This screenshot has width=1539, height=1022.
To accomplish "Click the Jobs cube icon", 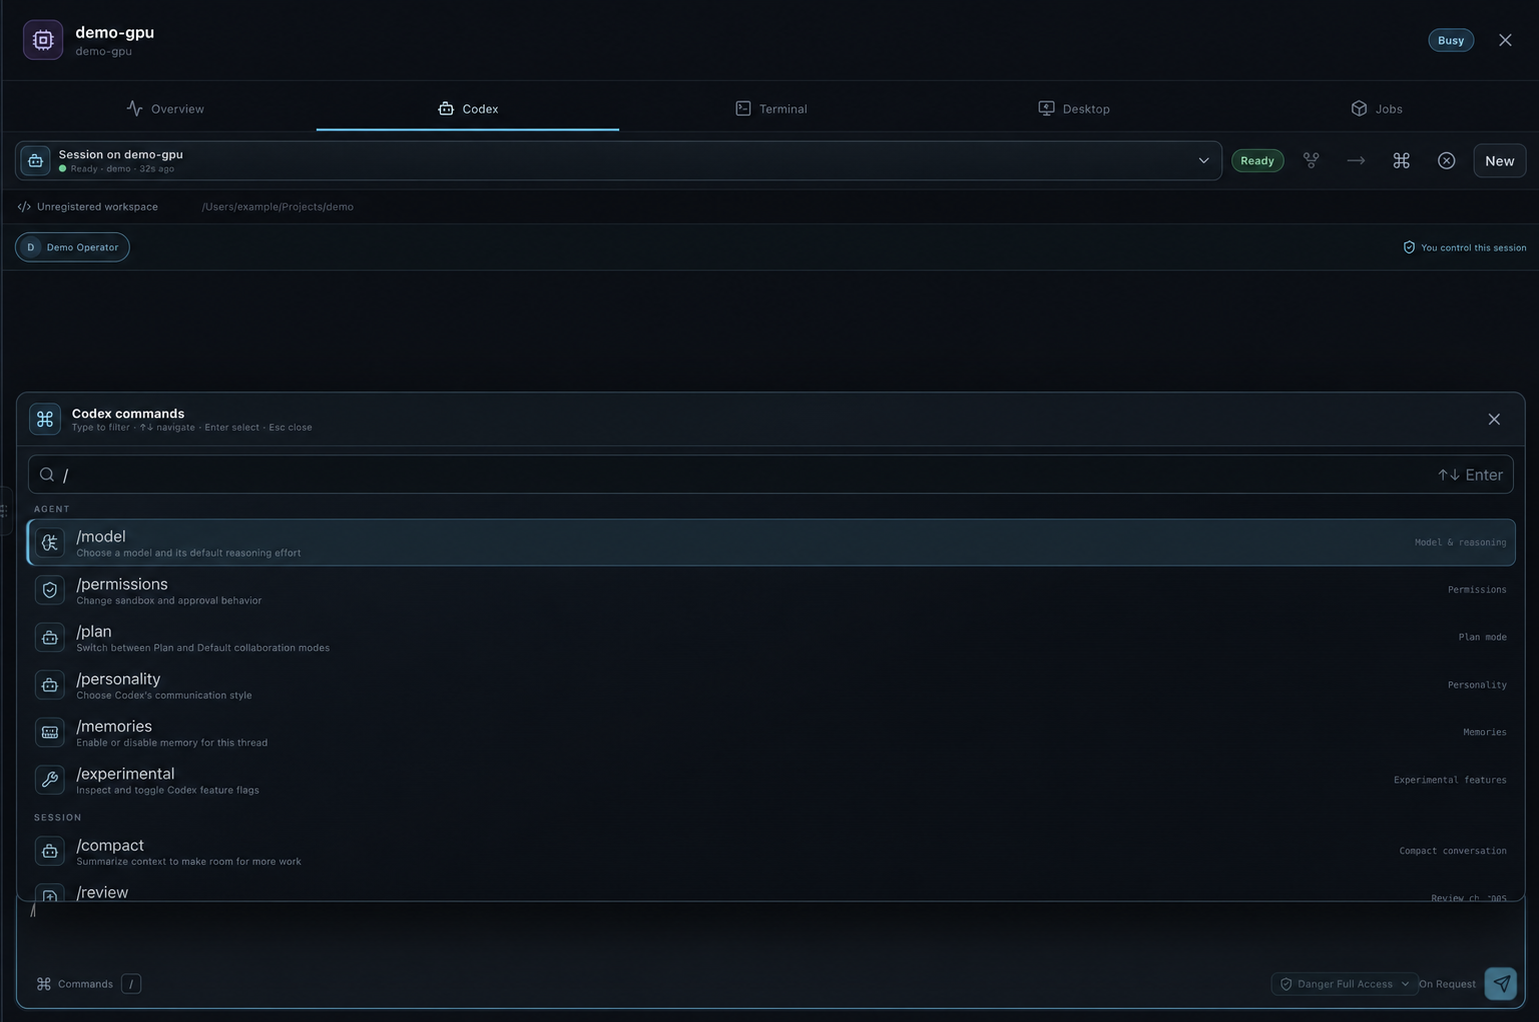I will pos(1359,108).
